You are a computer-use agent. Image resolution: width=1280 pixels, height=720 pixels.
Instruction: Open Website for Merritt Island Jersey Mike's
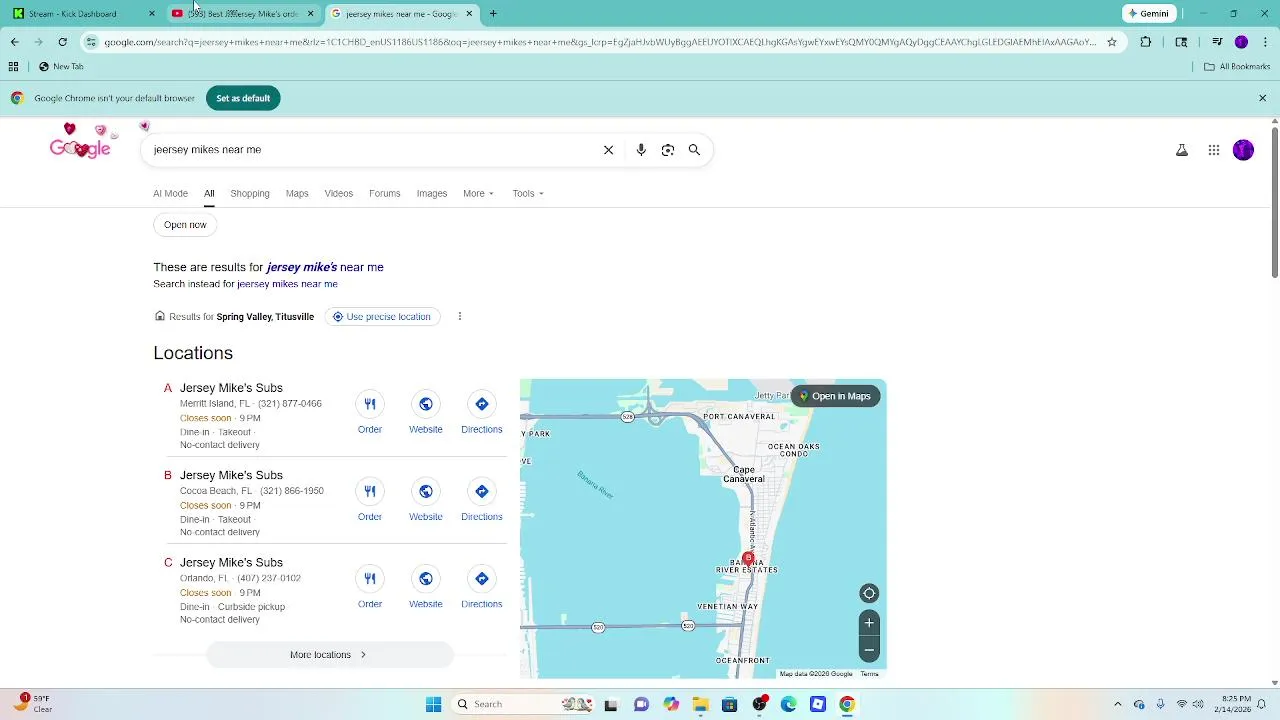point(426,404)
